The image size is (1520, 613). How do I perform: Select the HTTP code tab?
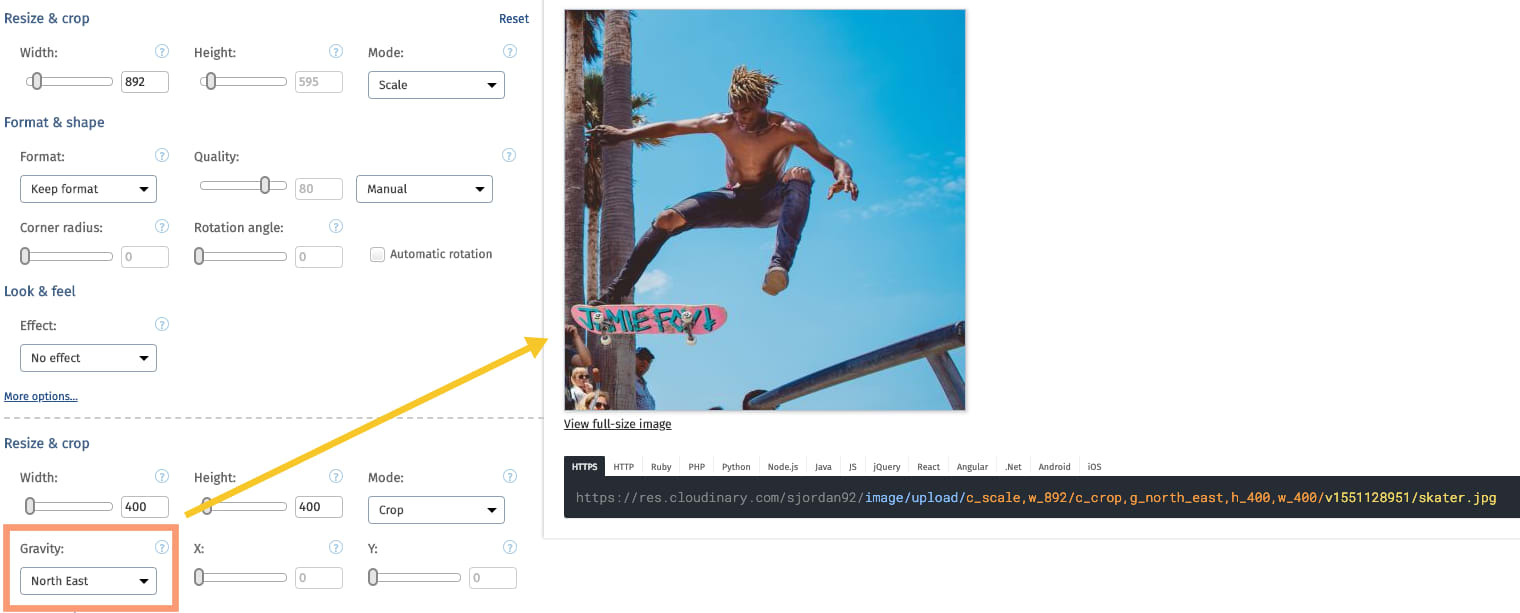click(x=624, y=467)
